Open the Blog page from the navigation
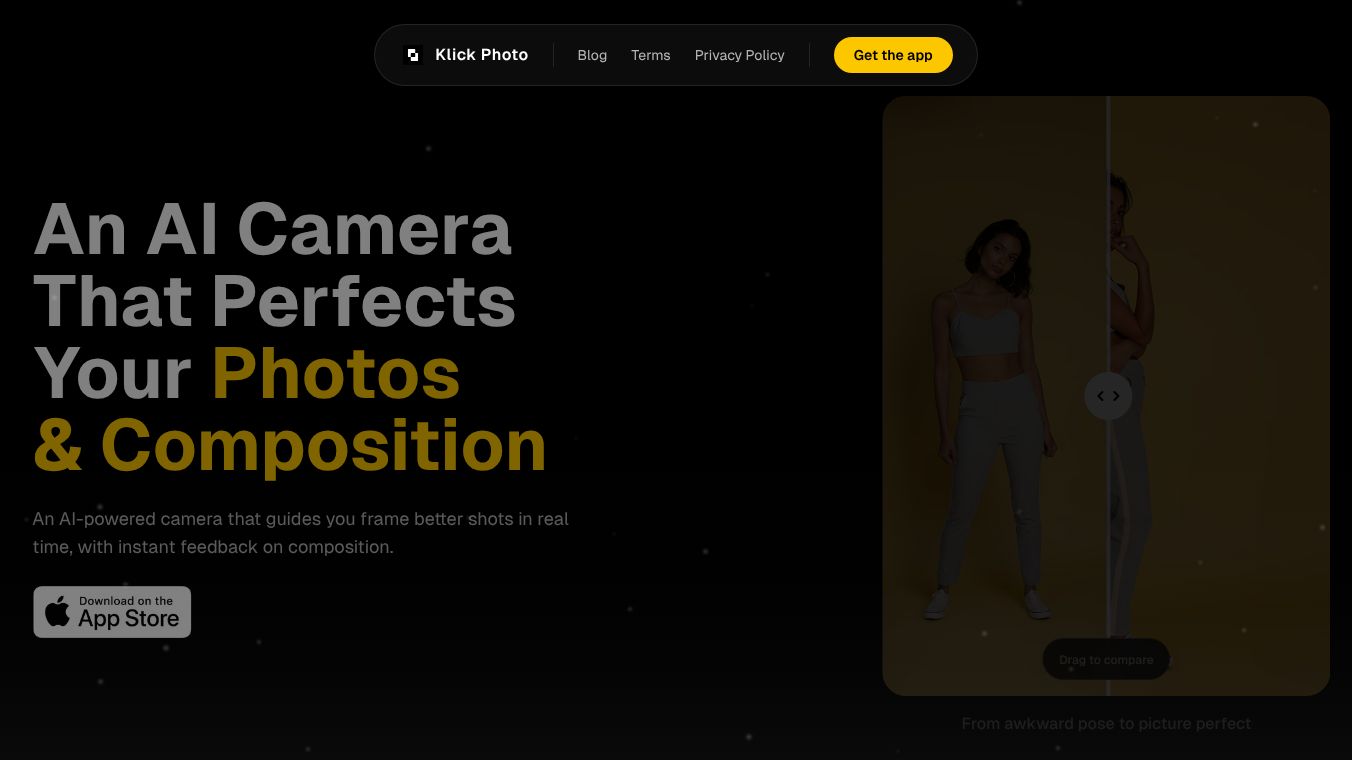This screenshot has width=1352, height=760. 592,55
